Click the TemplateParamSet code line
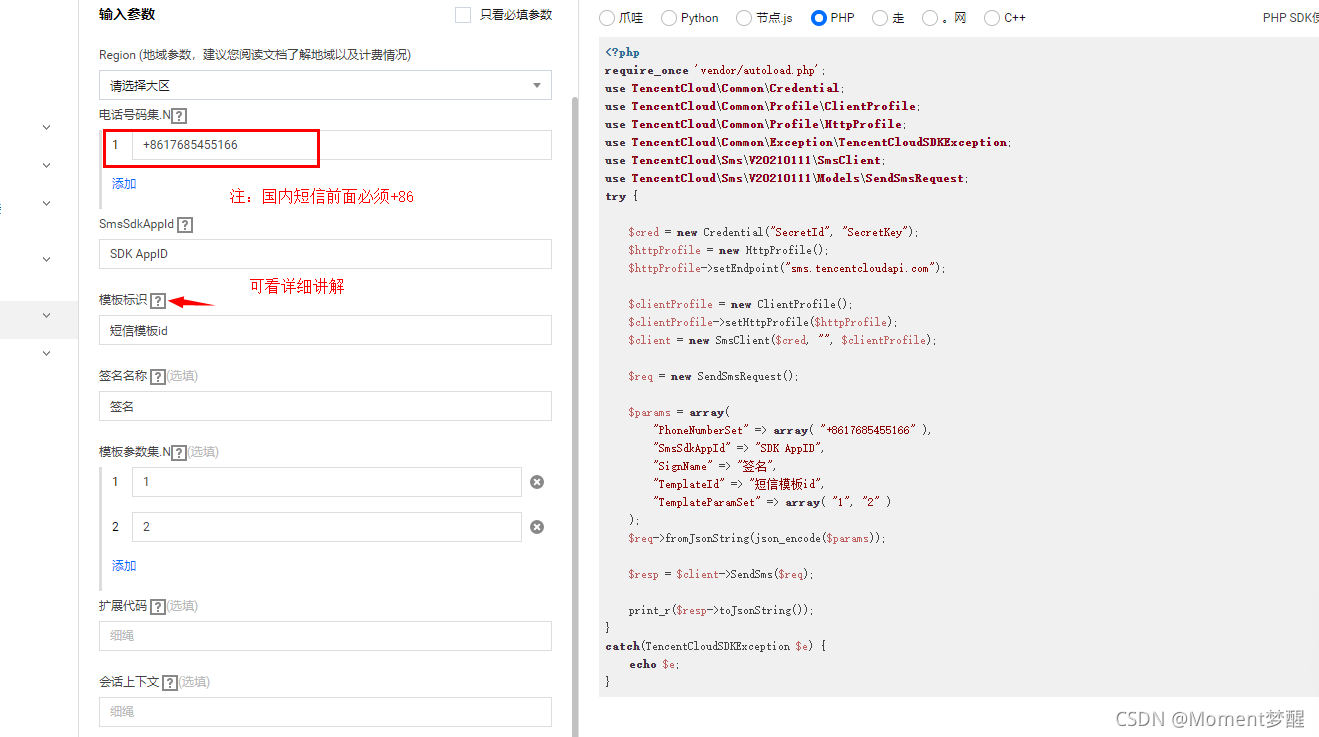 pos(771,502)
